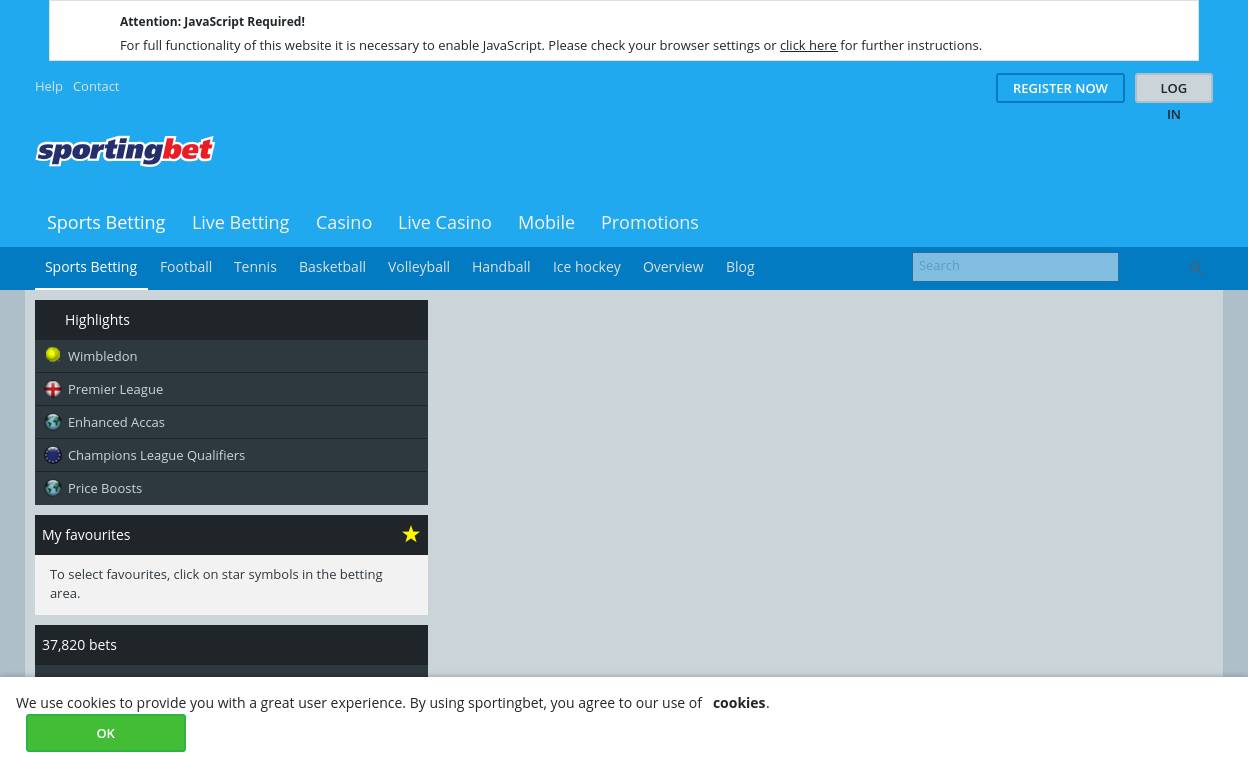Click the Wimbledon tennis ball icon
Viewport: 1248px width, 768px height.
tap(53, 355)
